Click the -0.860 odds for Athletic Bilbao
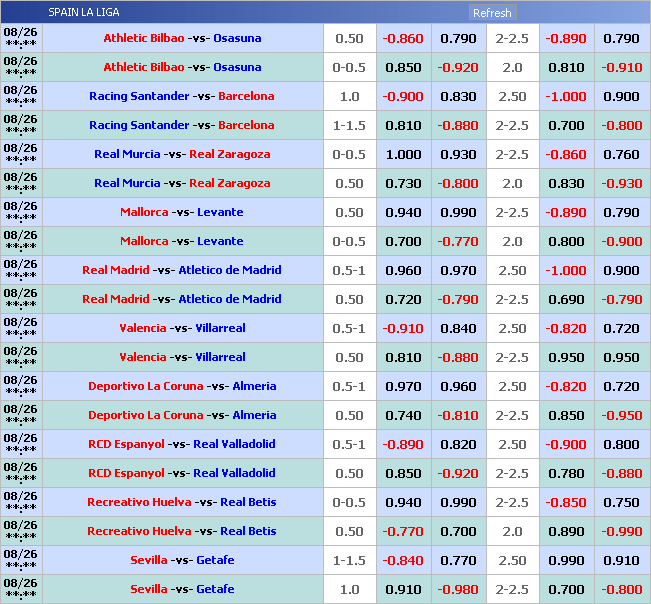The width and height of the screenshot is (651, 604). point(403,38)
